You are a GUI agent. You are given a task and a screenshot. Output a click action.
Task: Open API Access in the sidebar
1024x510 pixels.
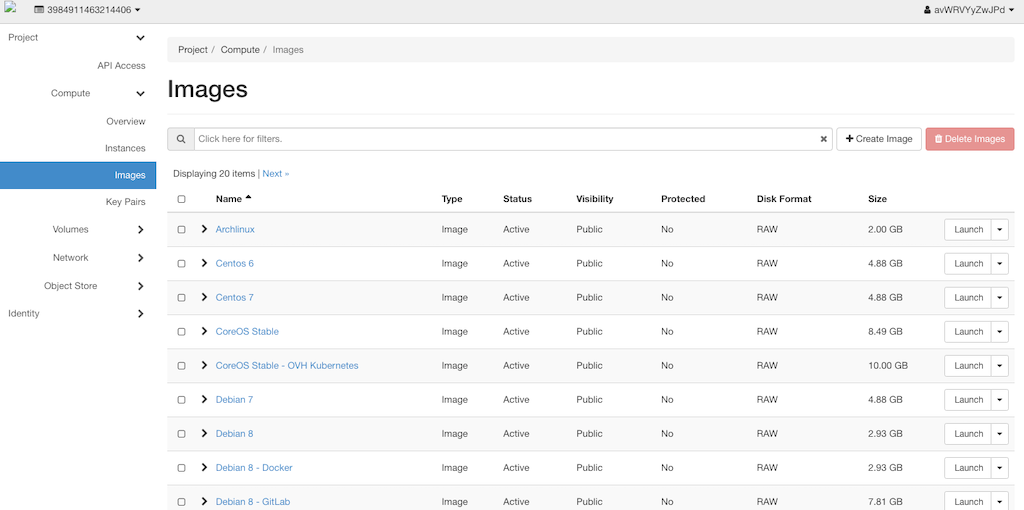(x=121, y=66)
